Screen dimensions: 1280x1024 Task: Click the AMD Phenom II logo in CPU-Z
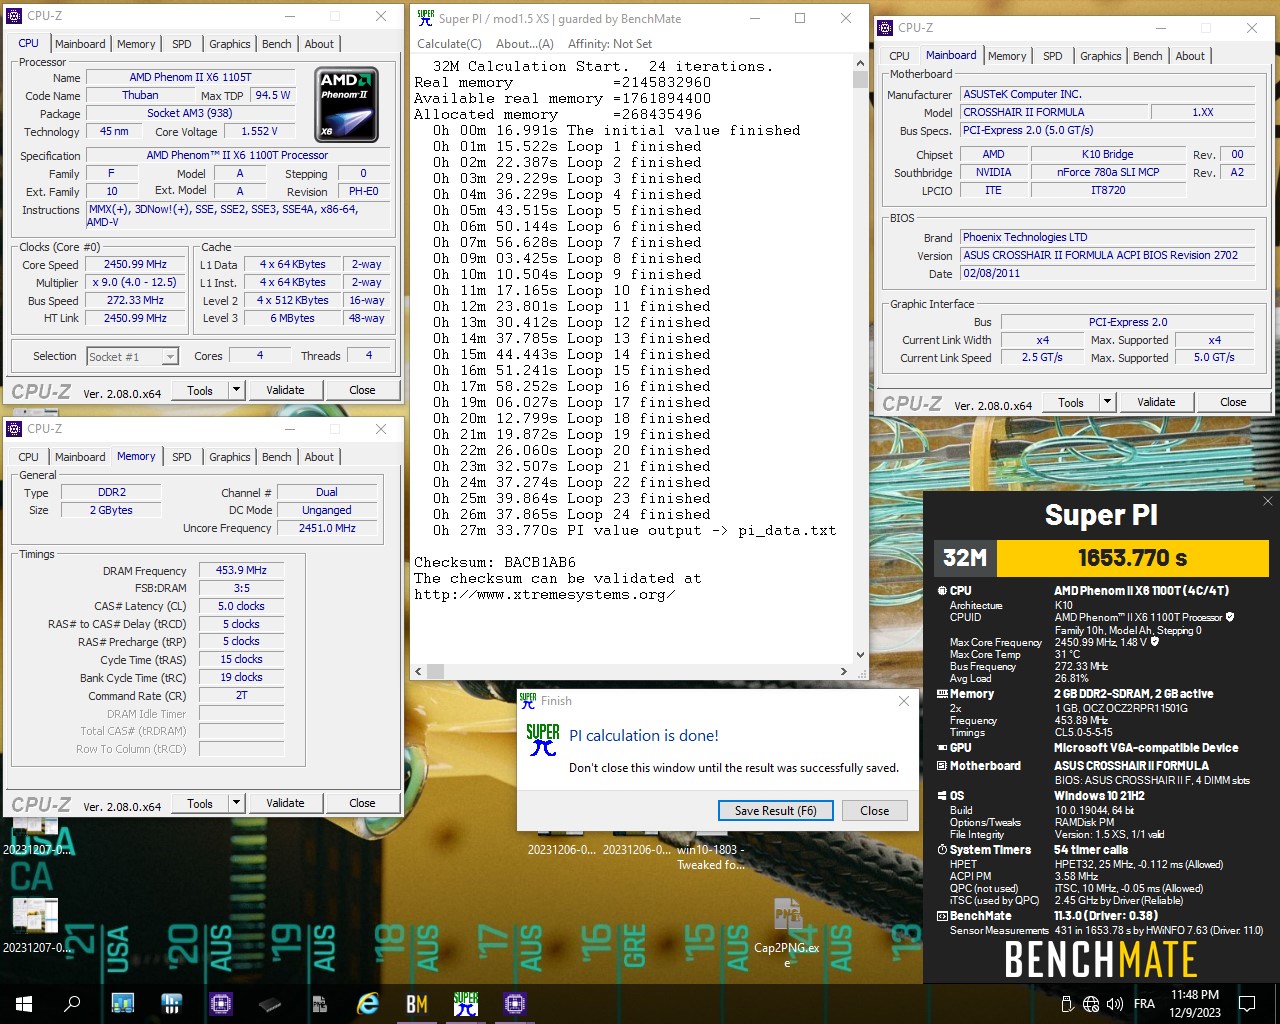347,104
